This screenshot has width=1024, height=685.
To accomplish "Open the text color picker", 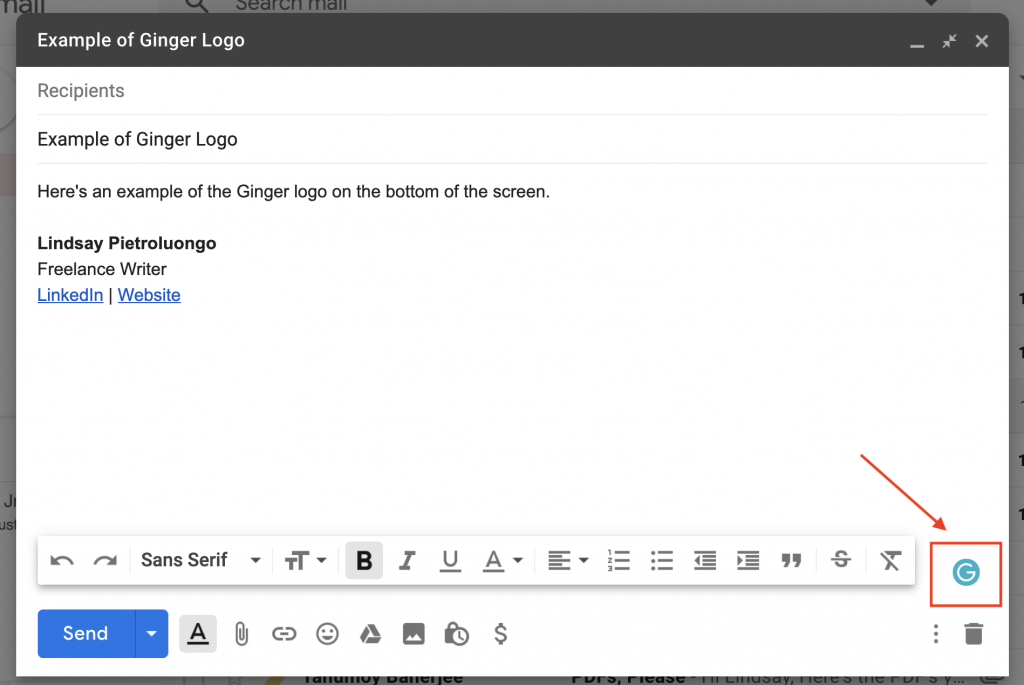I will (x=502, y=560).
